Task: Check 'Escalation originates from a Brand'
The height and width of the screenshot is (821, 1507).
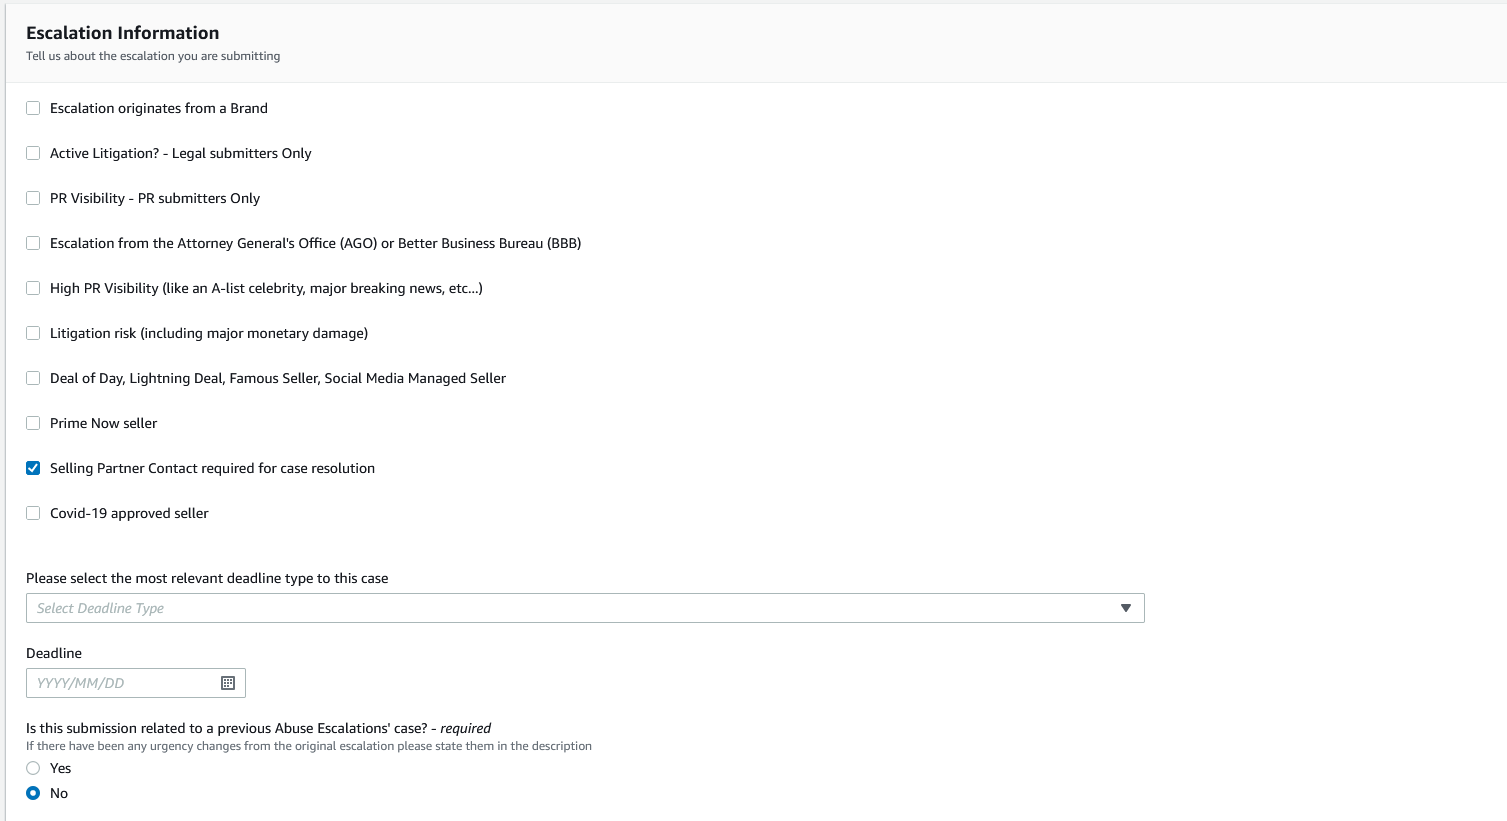Action: [33, 108]
